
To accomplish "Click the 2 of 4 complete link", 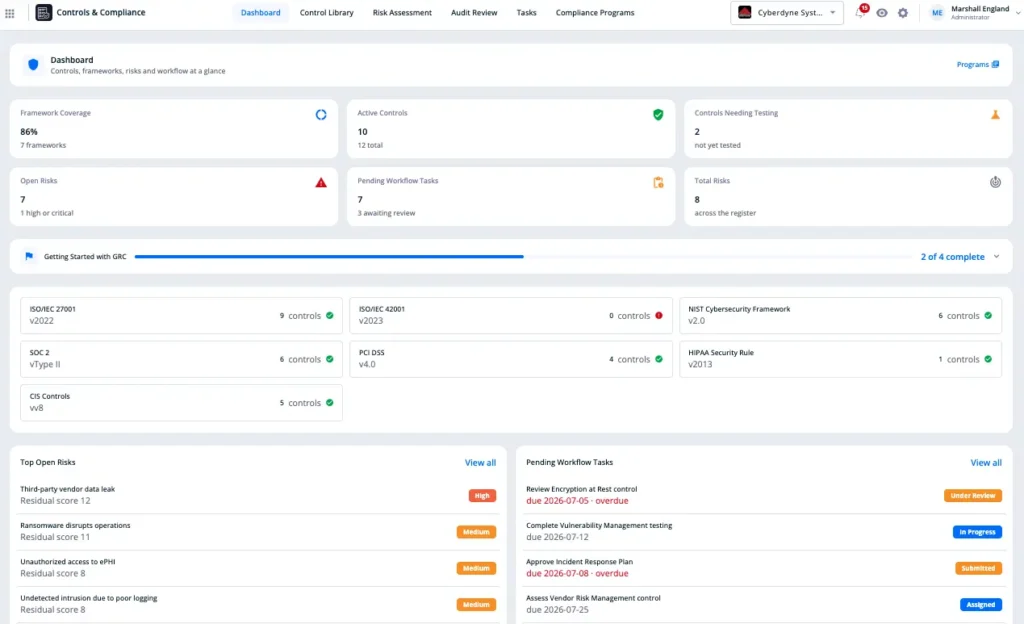I will [953, 257].
